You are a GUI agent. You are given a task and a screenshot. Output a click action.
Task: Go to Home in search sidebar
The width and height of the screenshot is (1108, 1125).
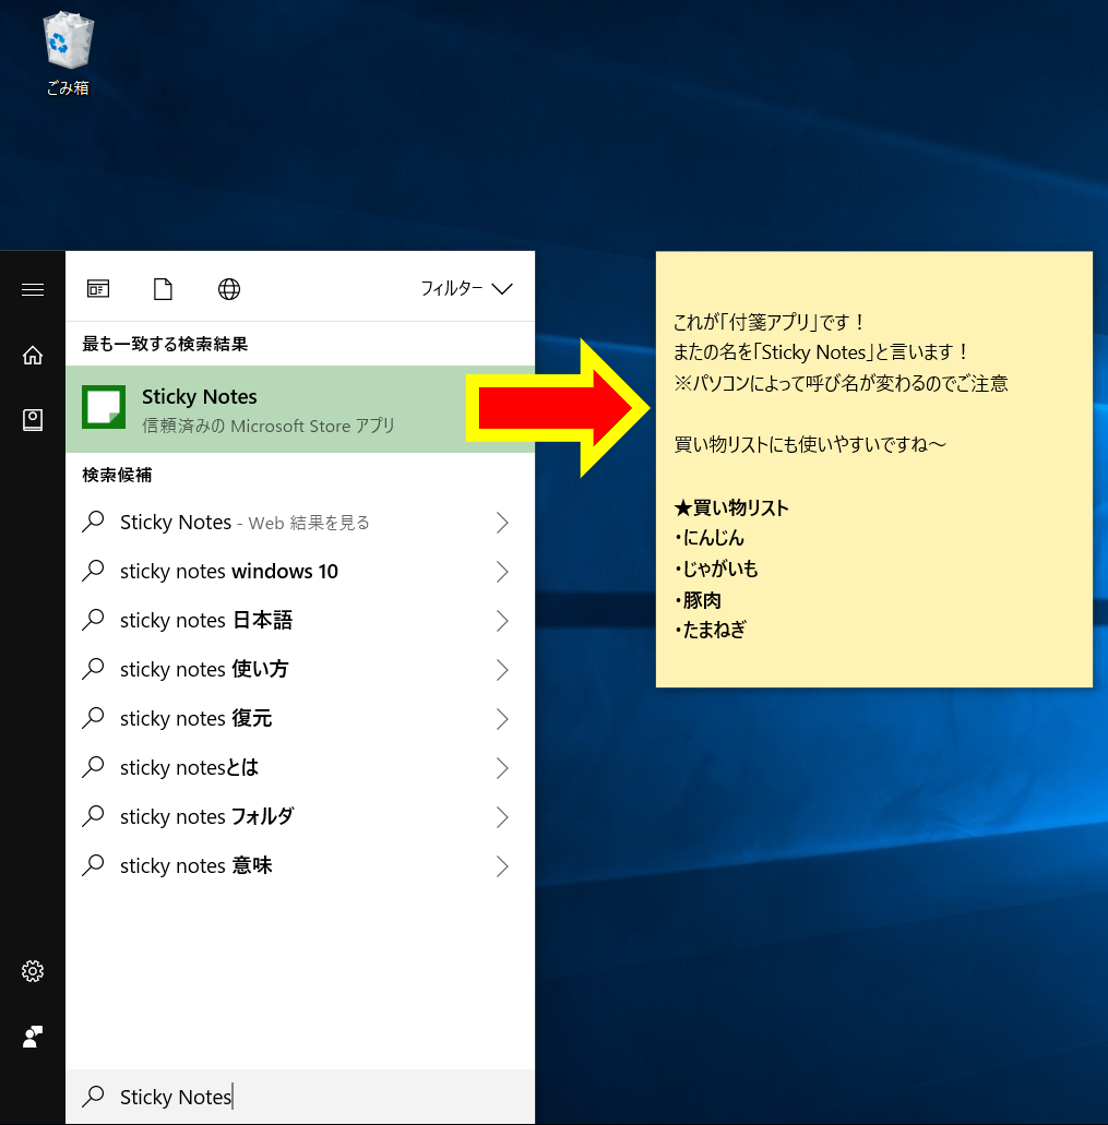tap(32, 355)
